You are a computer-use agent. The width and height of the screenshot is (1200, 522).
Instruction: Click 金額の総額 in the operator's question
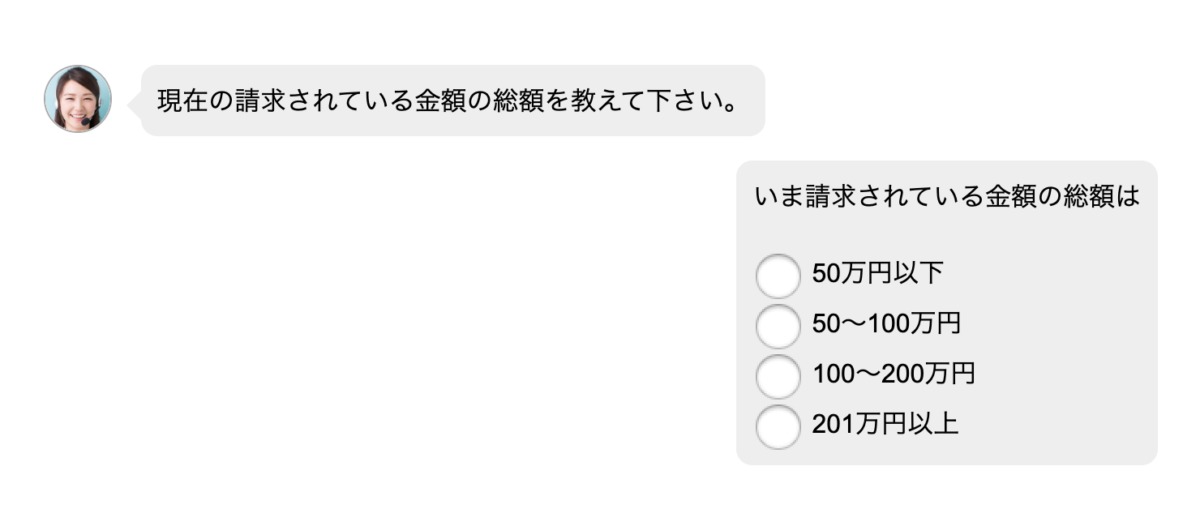(x=479, y=101)
